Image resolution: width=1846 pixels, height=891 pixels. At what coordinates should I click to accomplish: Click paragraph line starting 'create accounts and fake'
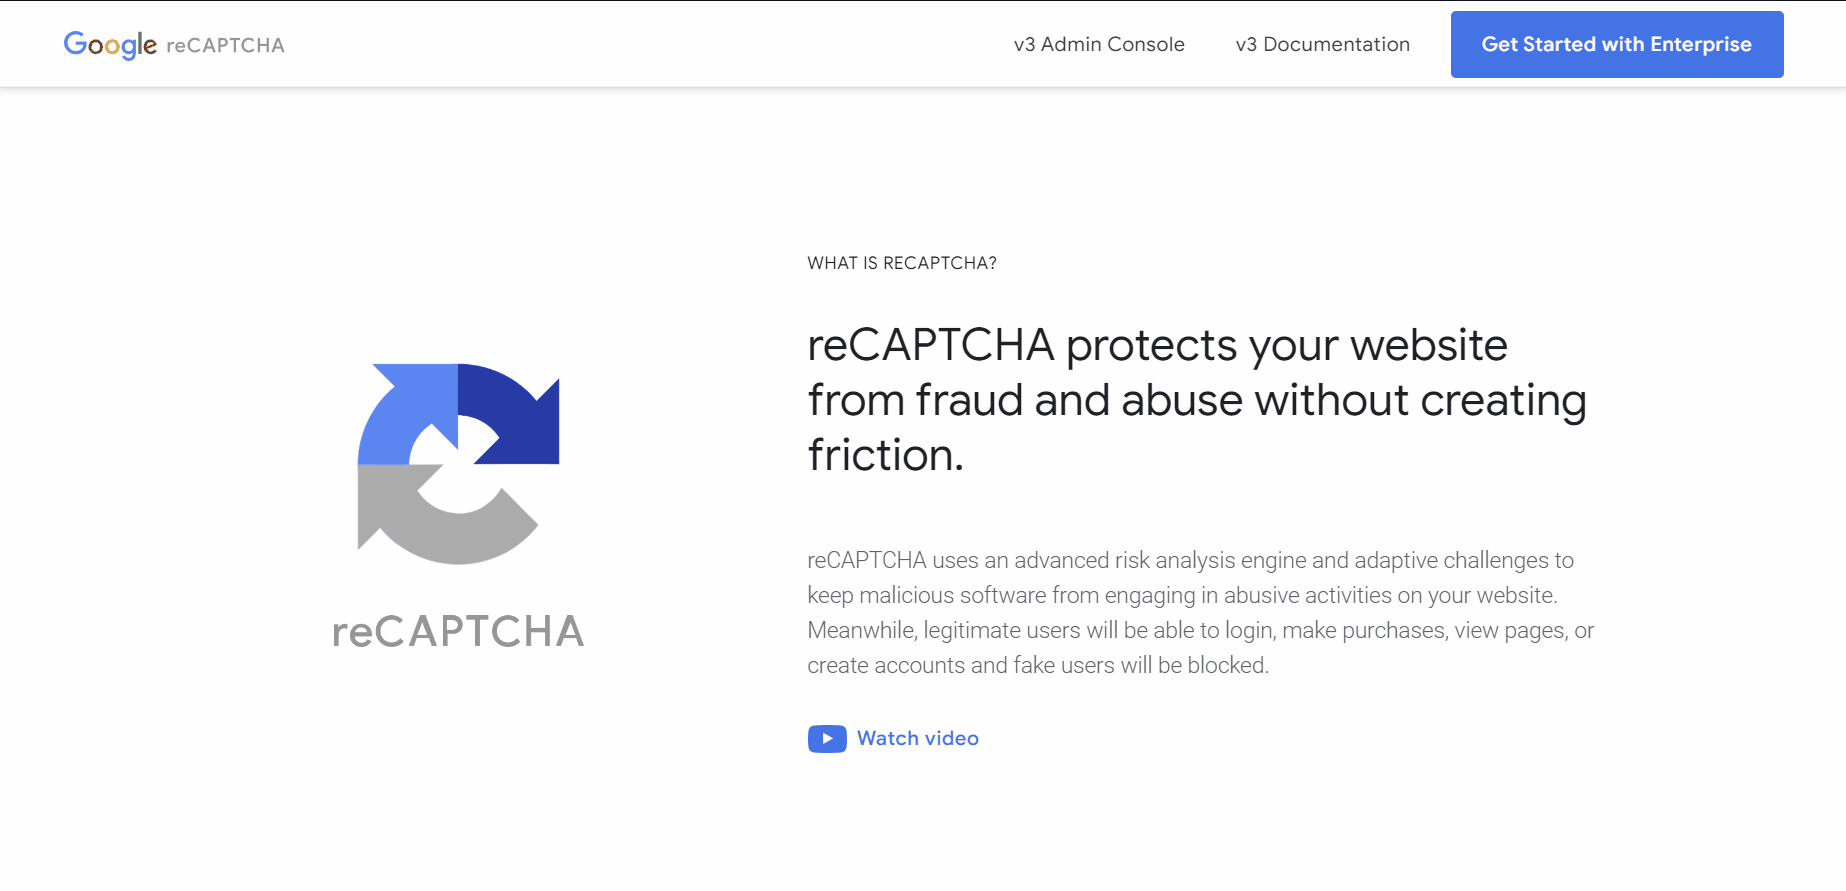1037,665
